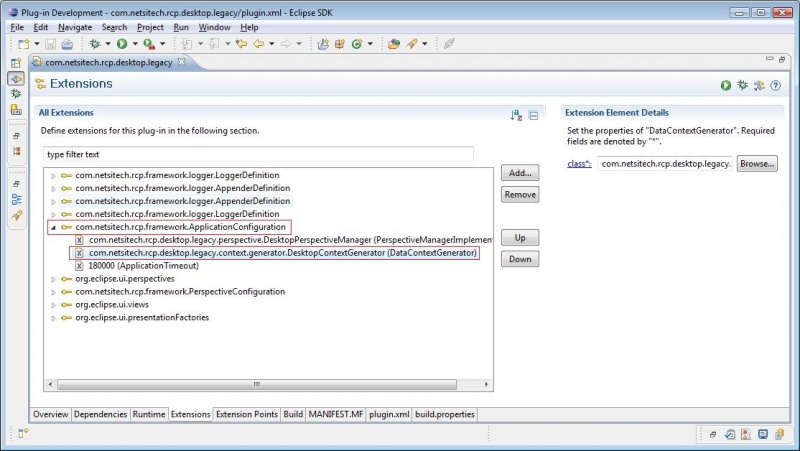Open the Plug-in Development perspective icon
The width and height of the screenshot is (800, 451).
click(x=16, y=78)
